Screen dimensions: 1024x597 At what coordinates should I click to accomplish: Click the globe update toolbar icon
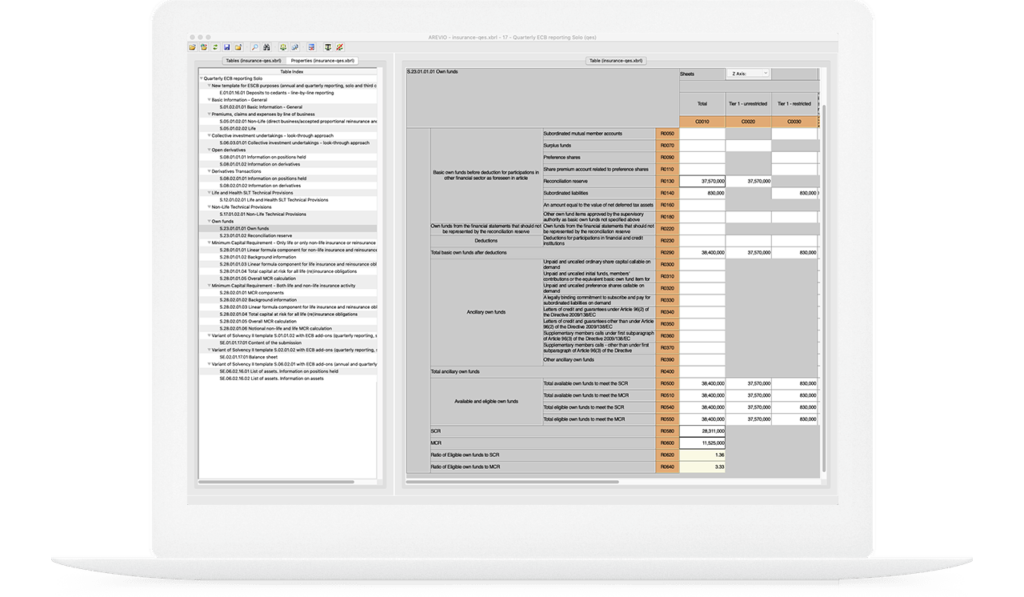[x=283, y=47]
